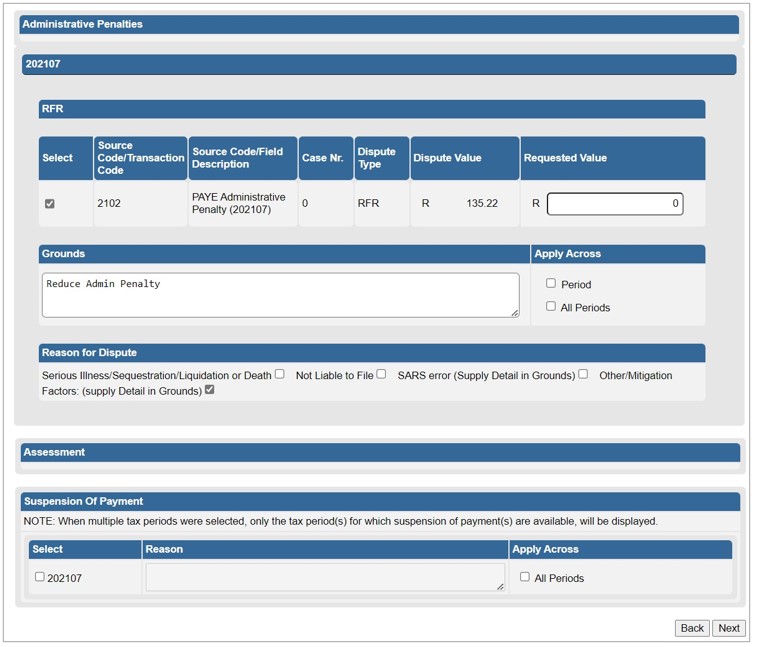762x647 pixels.
Task: Click the Requested Value column header
Action: [613, 158]
